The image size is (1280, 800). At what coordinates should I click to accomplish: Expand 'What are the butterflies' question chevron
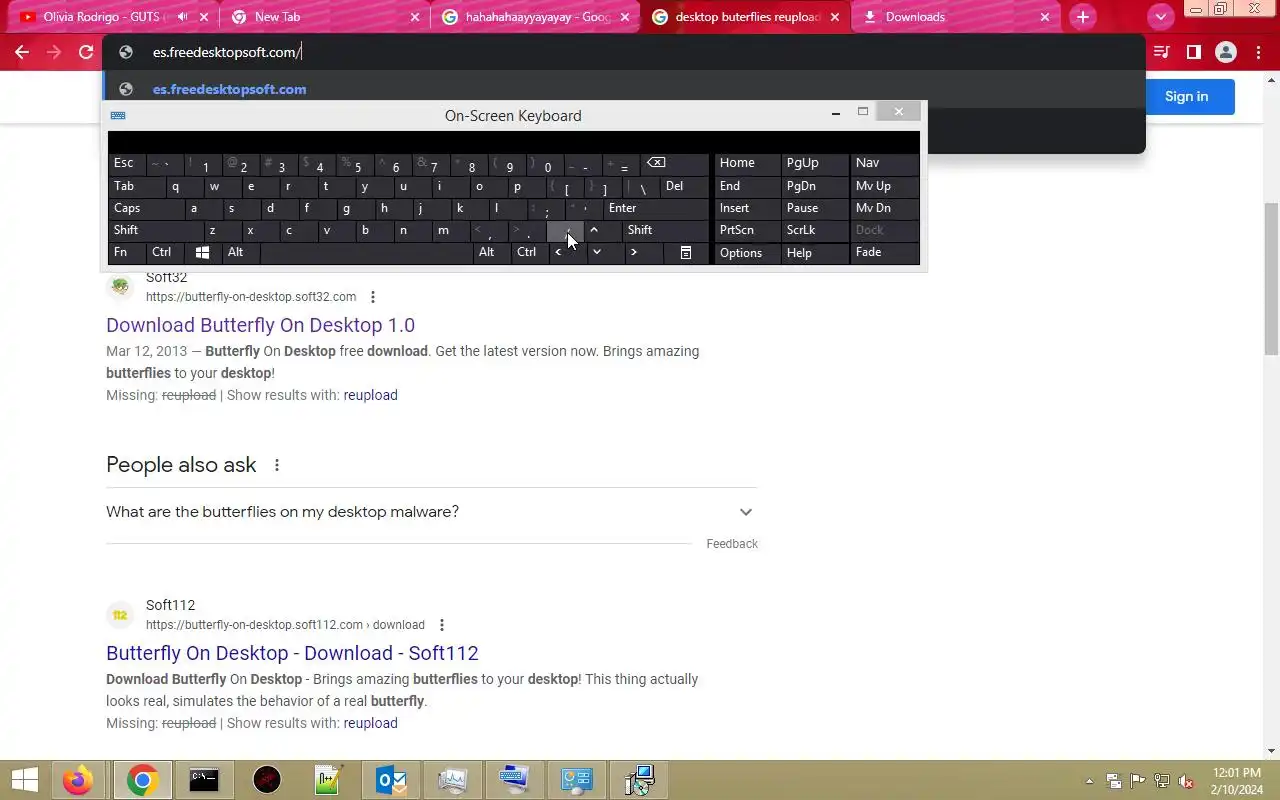tap(745, 512)
